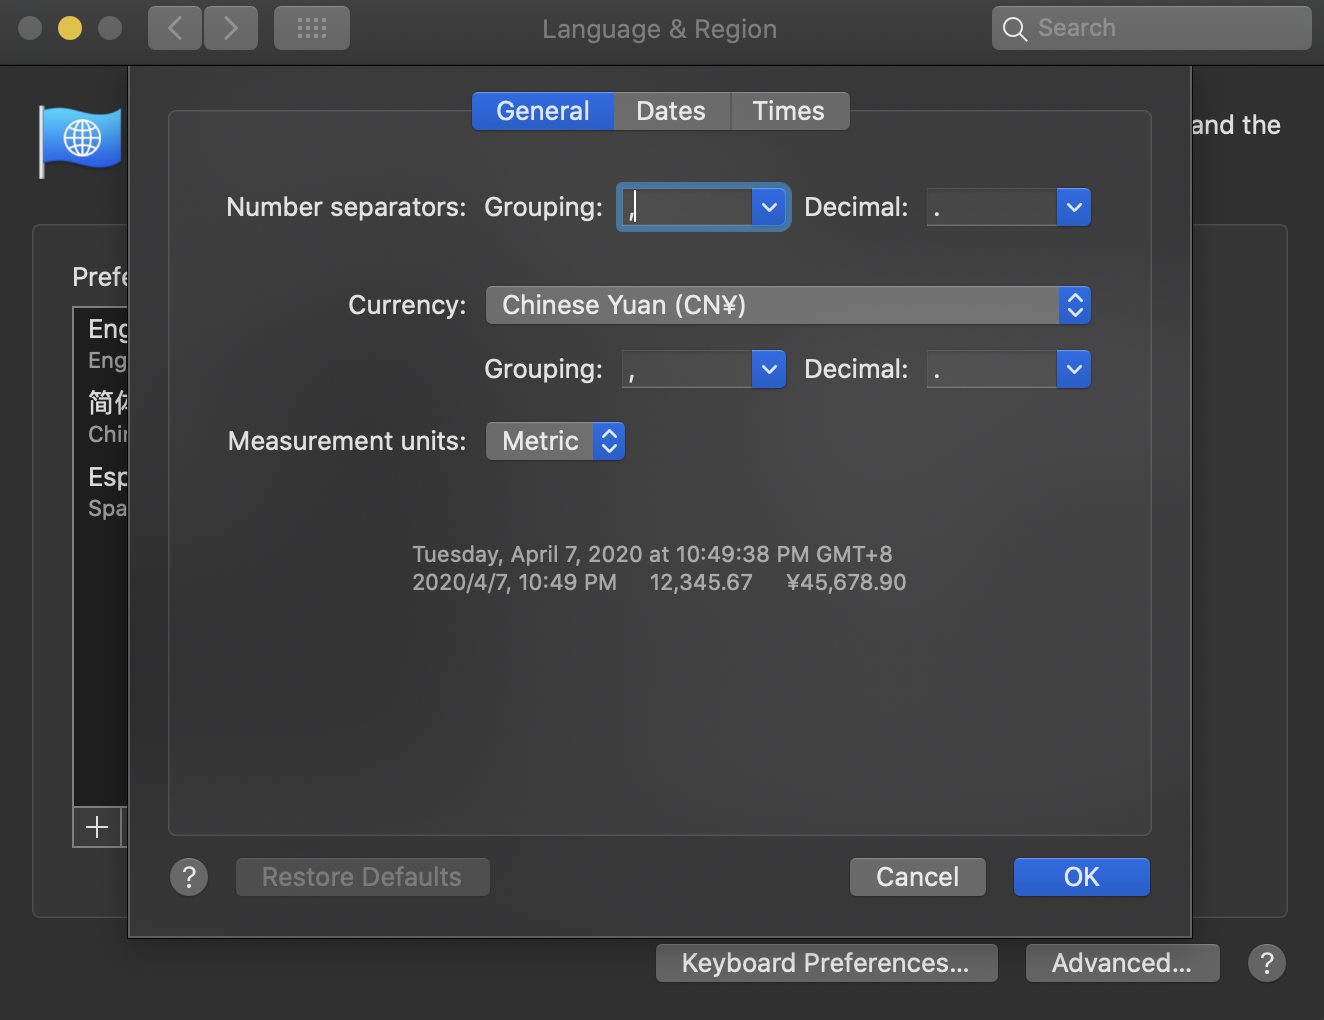Expand the number Decimal separator dropdown
Viewport: 1324px width, 1020px height.
point(1074,207)
